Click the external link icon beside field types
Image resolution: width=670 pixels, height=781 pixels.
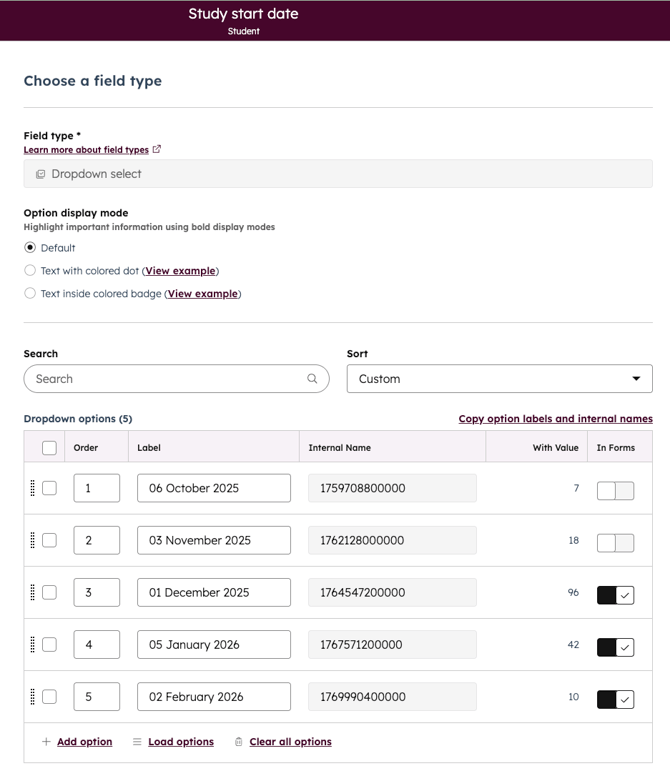click(157, 150)
